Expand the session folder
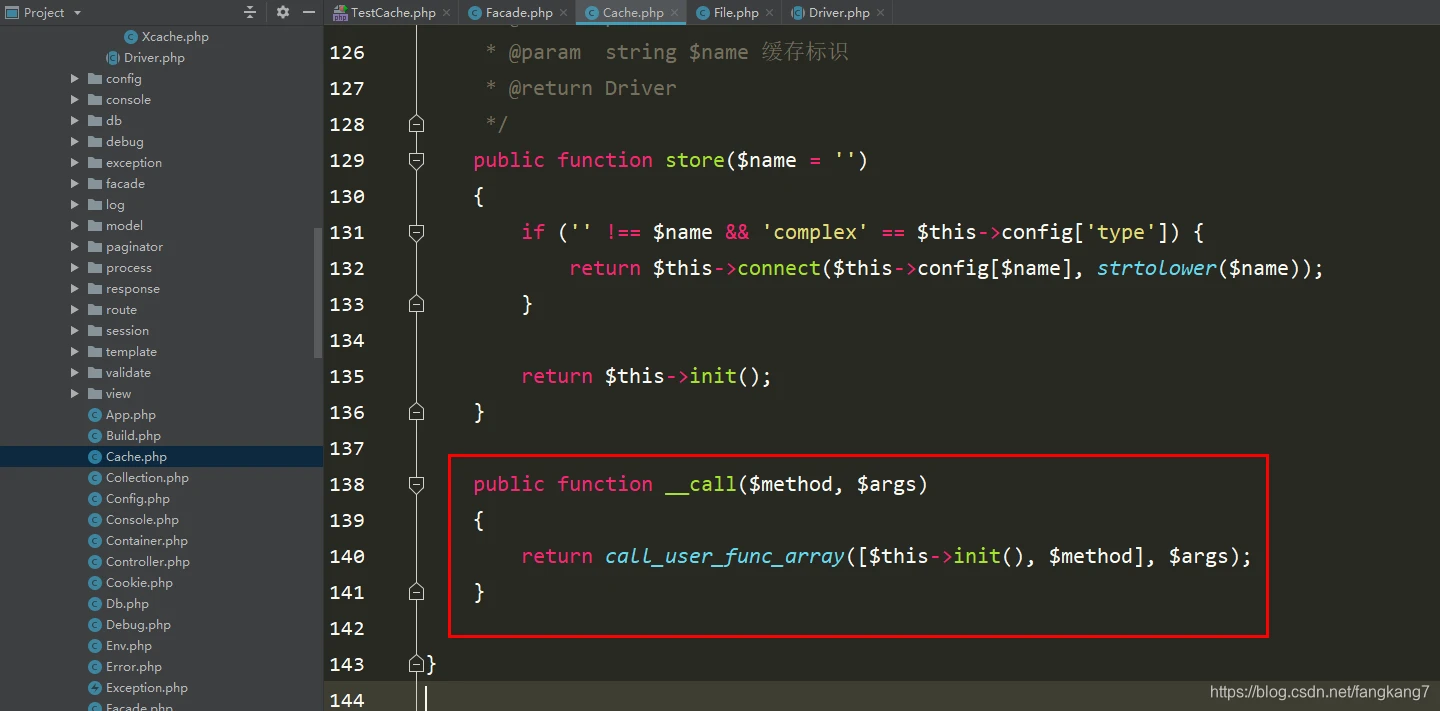1440x711 pixels. (75, 331)
